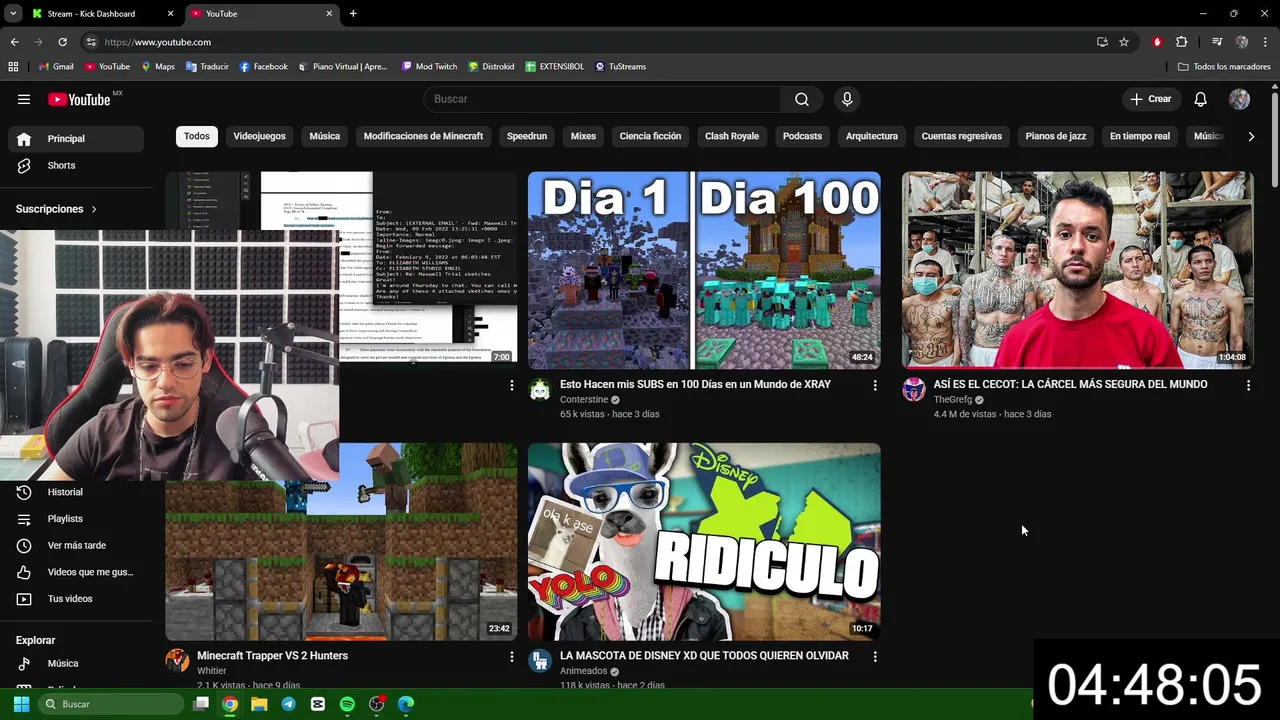Open a new Chrome tab
The image size is (1280, 720).
[353, 14]
